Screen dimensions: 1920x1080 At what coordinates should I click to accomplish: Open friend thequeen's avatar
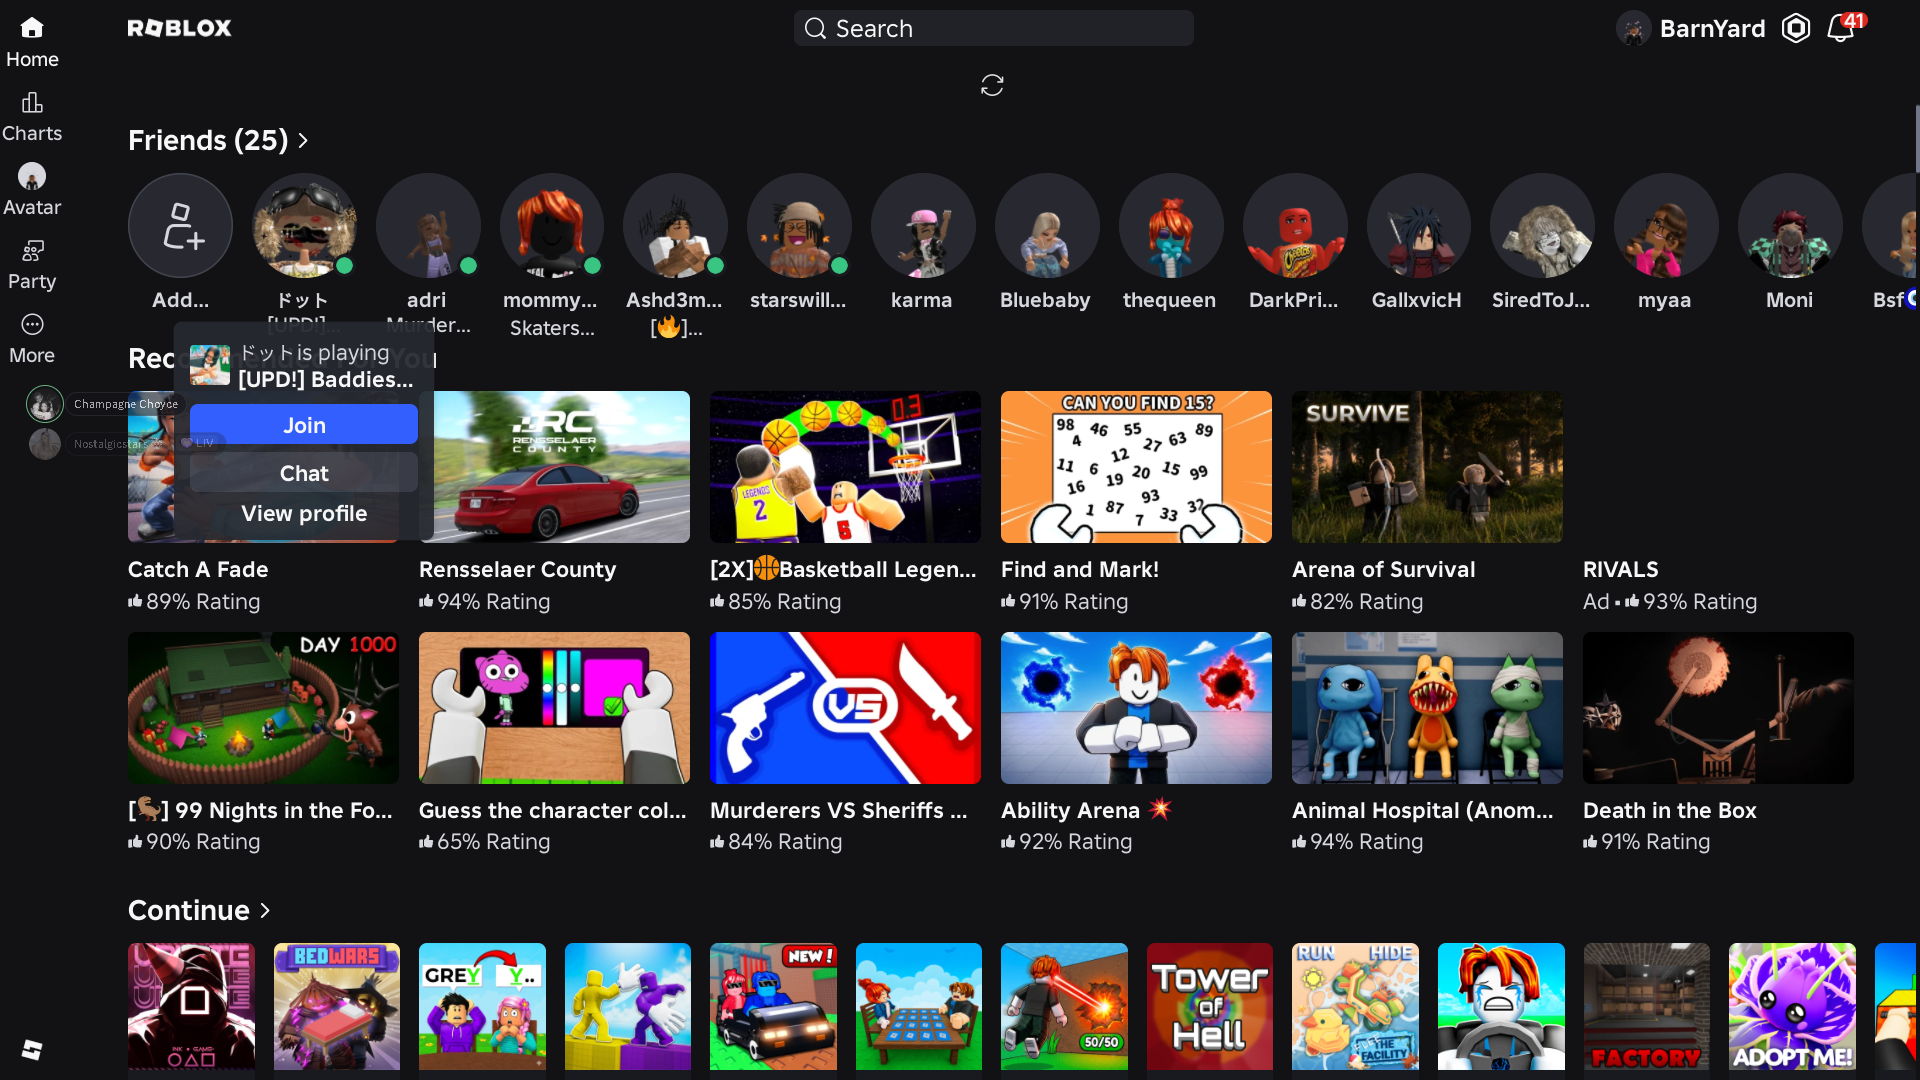coord(1171,226)
